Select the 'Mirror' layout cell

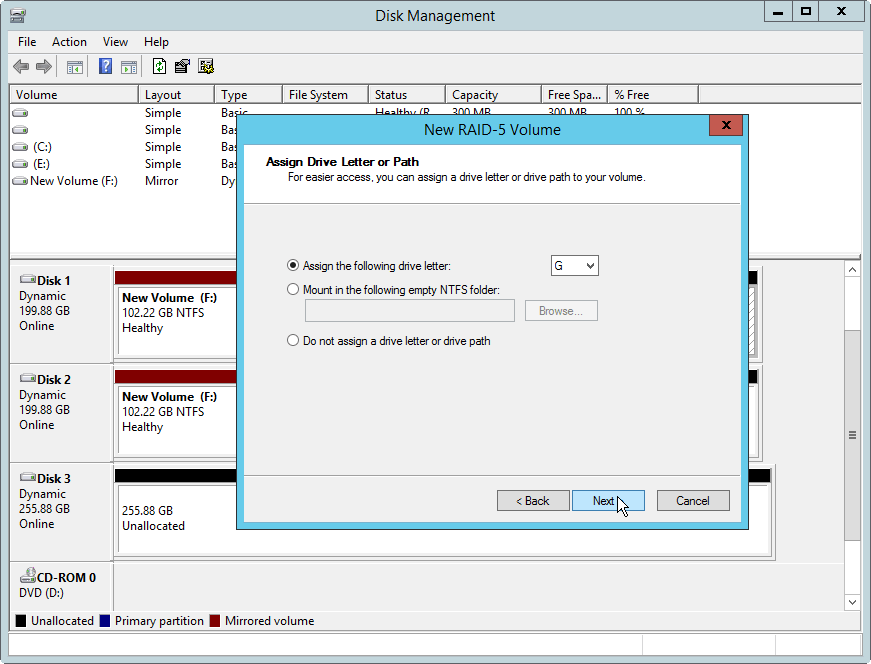pyautogui.click(x=162, y=181)
